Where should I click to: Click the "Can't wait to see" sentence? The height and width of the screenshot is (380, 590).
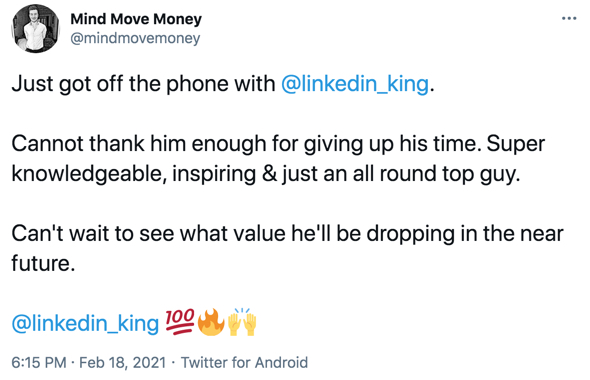point(93,233)
